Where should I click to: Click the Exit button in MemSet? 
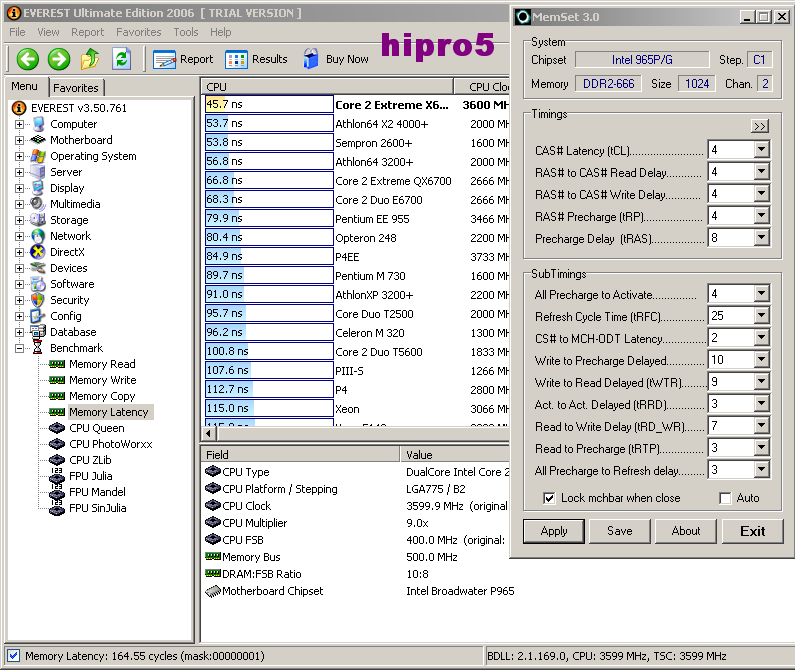(752, 531)
